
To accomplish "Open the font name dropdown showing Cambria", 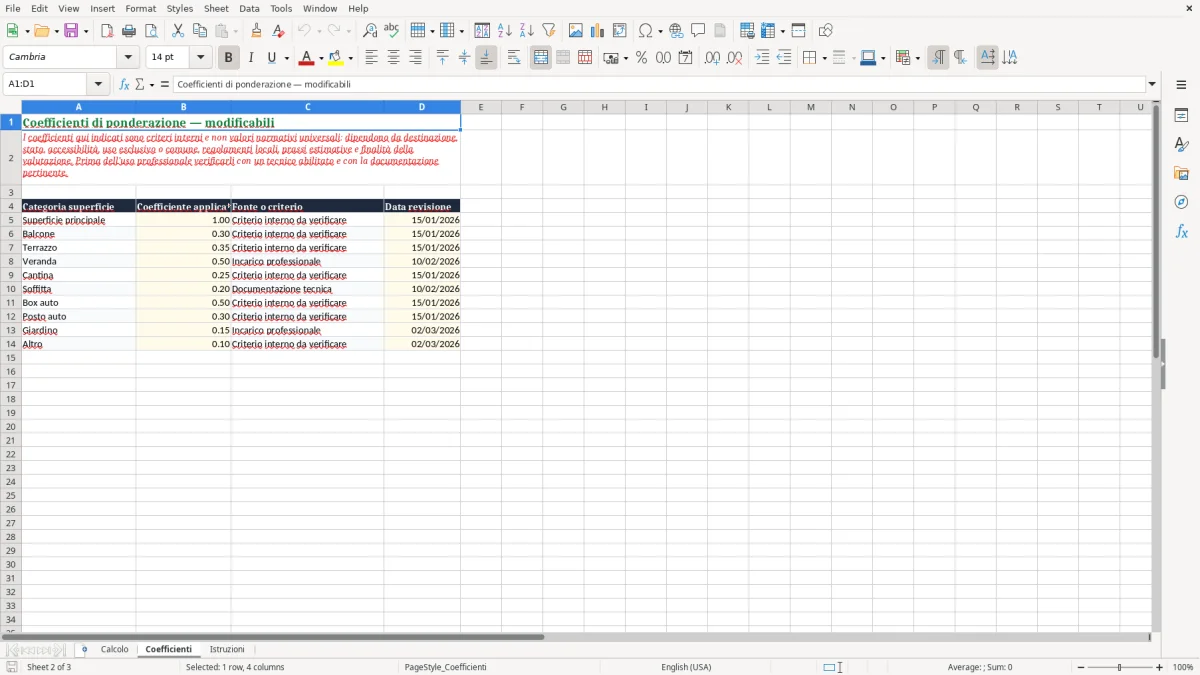I will coord(128,58).
